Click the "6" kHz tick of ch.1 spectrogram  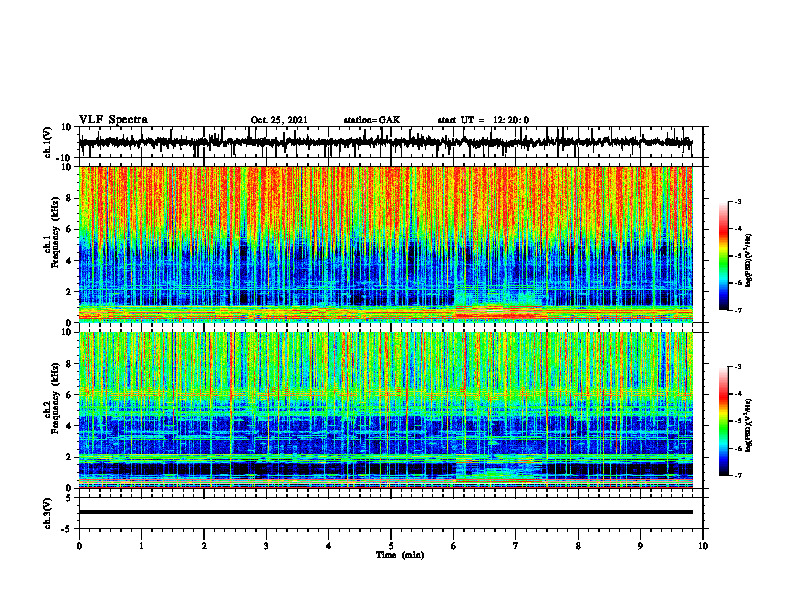[69, 229]
